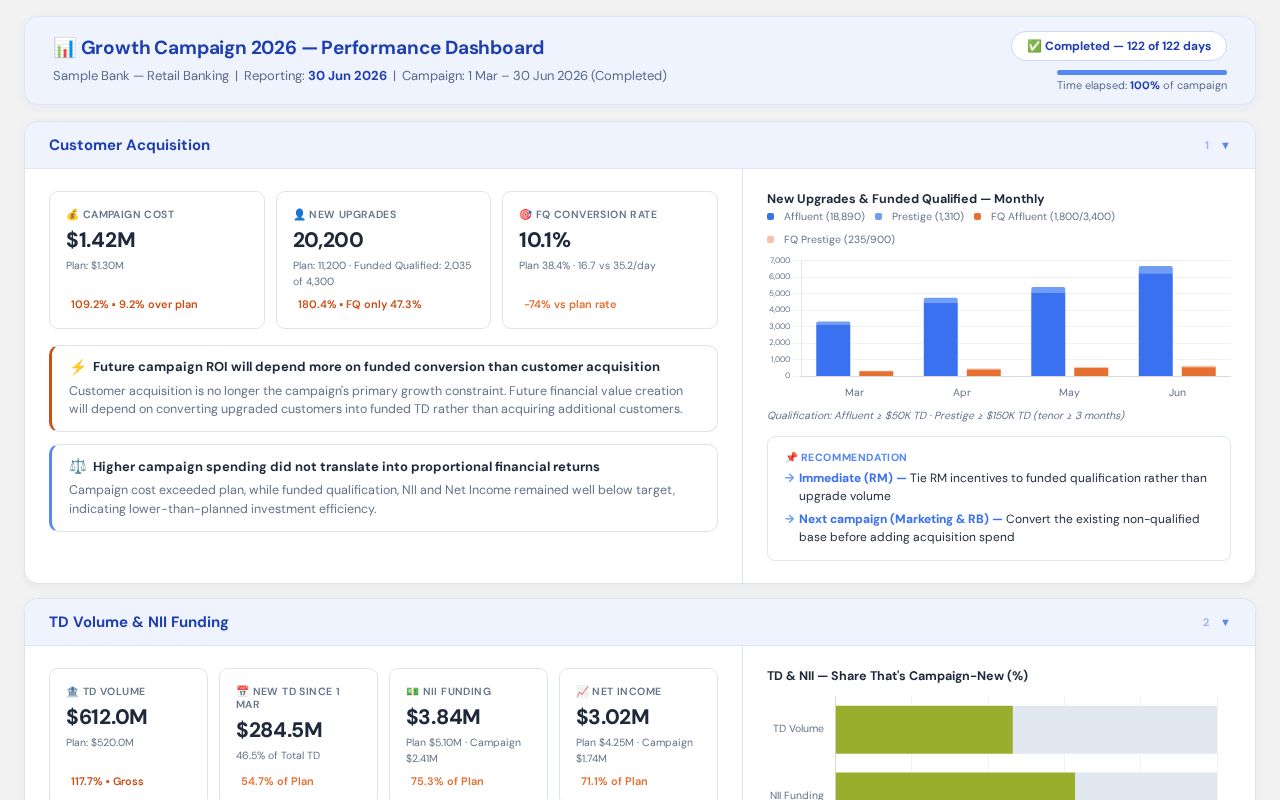
Task: Open the Next campaign (Marketing & RB) link
Action: 900,519
